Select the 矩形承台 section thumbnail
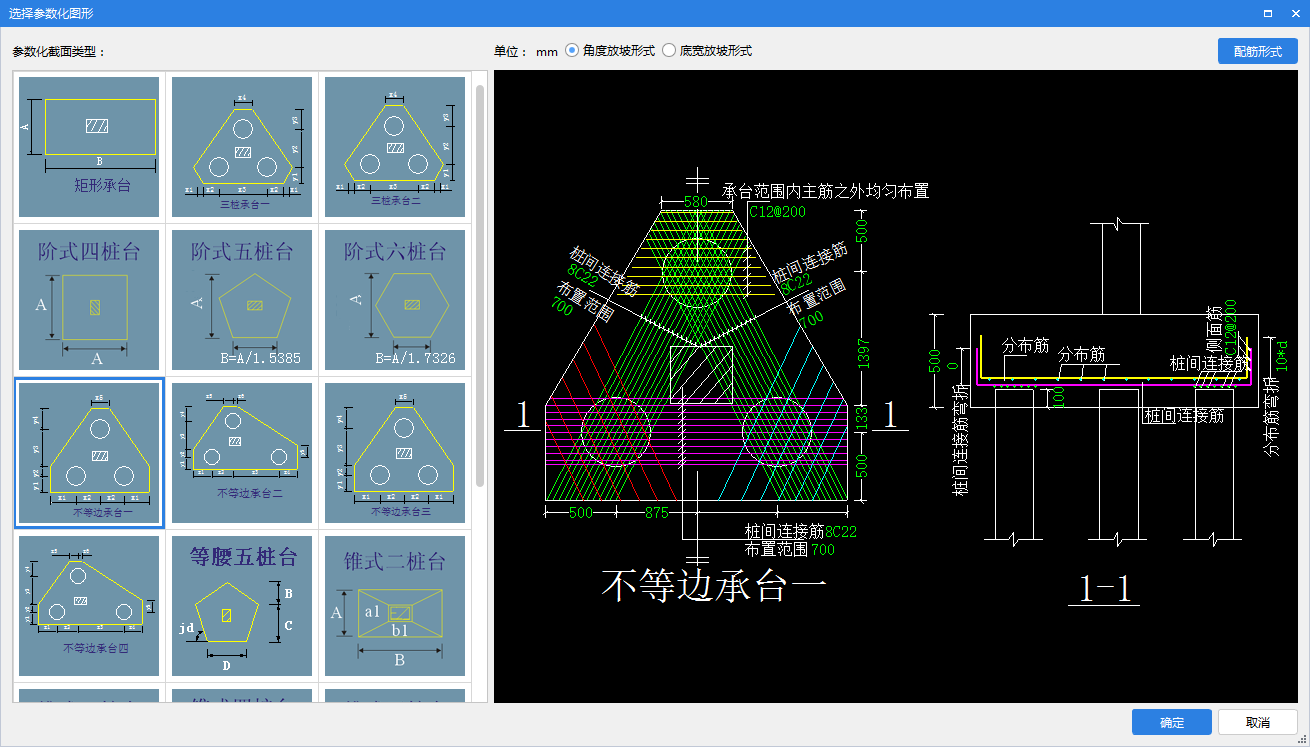Viewport: 1310px width, 747px height. (x=89, y=147)
